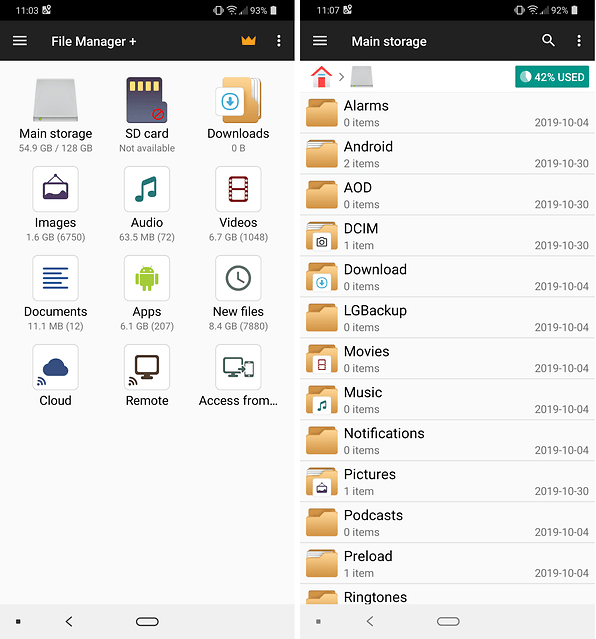Tap the red home icon in breadcrumb
Viewport: 596px width, 639px height.
point(321,77)
